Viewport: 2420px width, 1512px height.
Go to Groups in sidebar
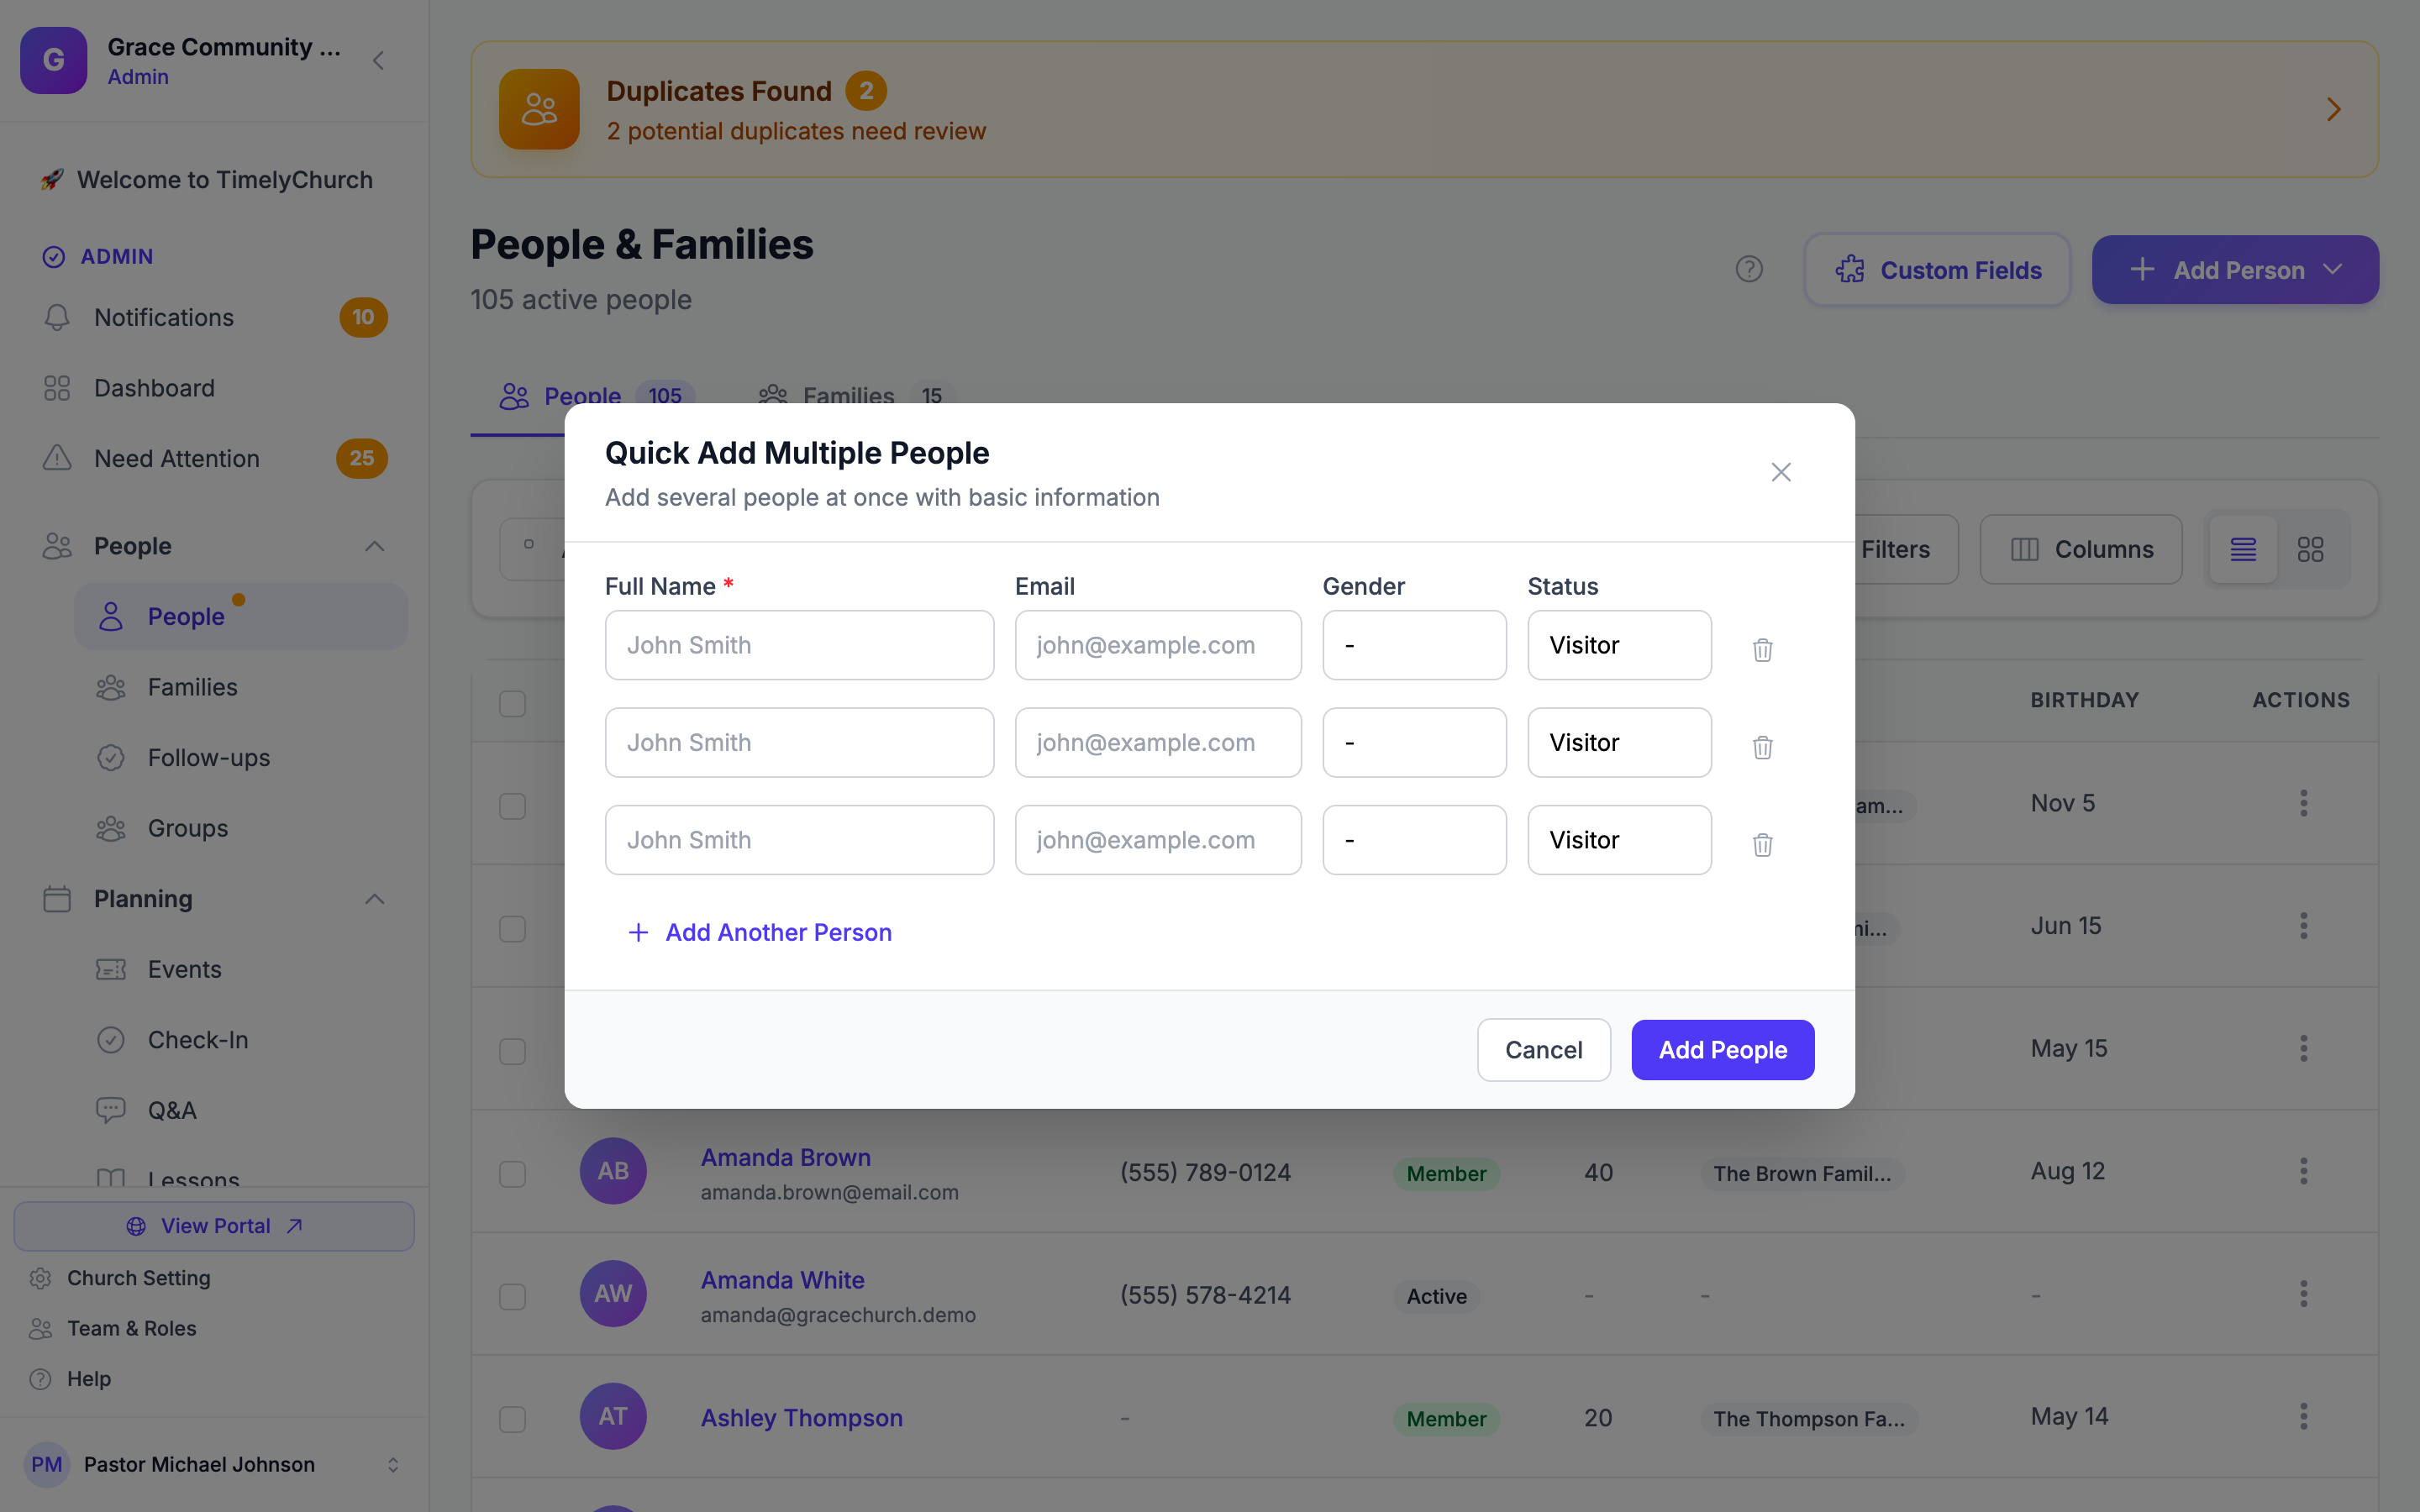click(x=240, y=828)
